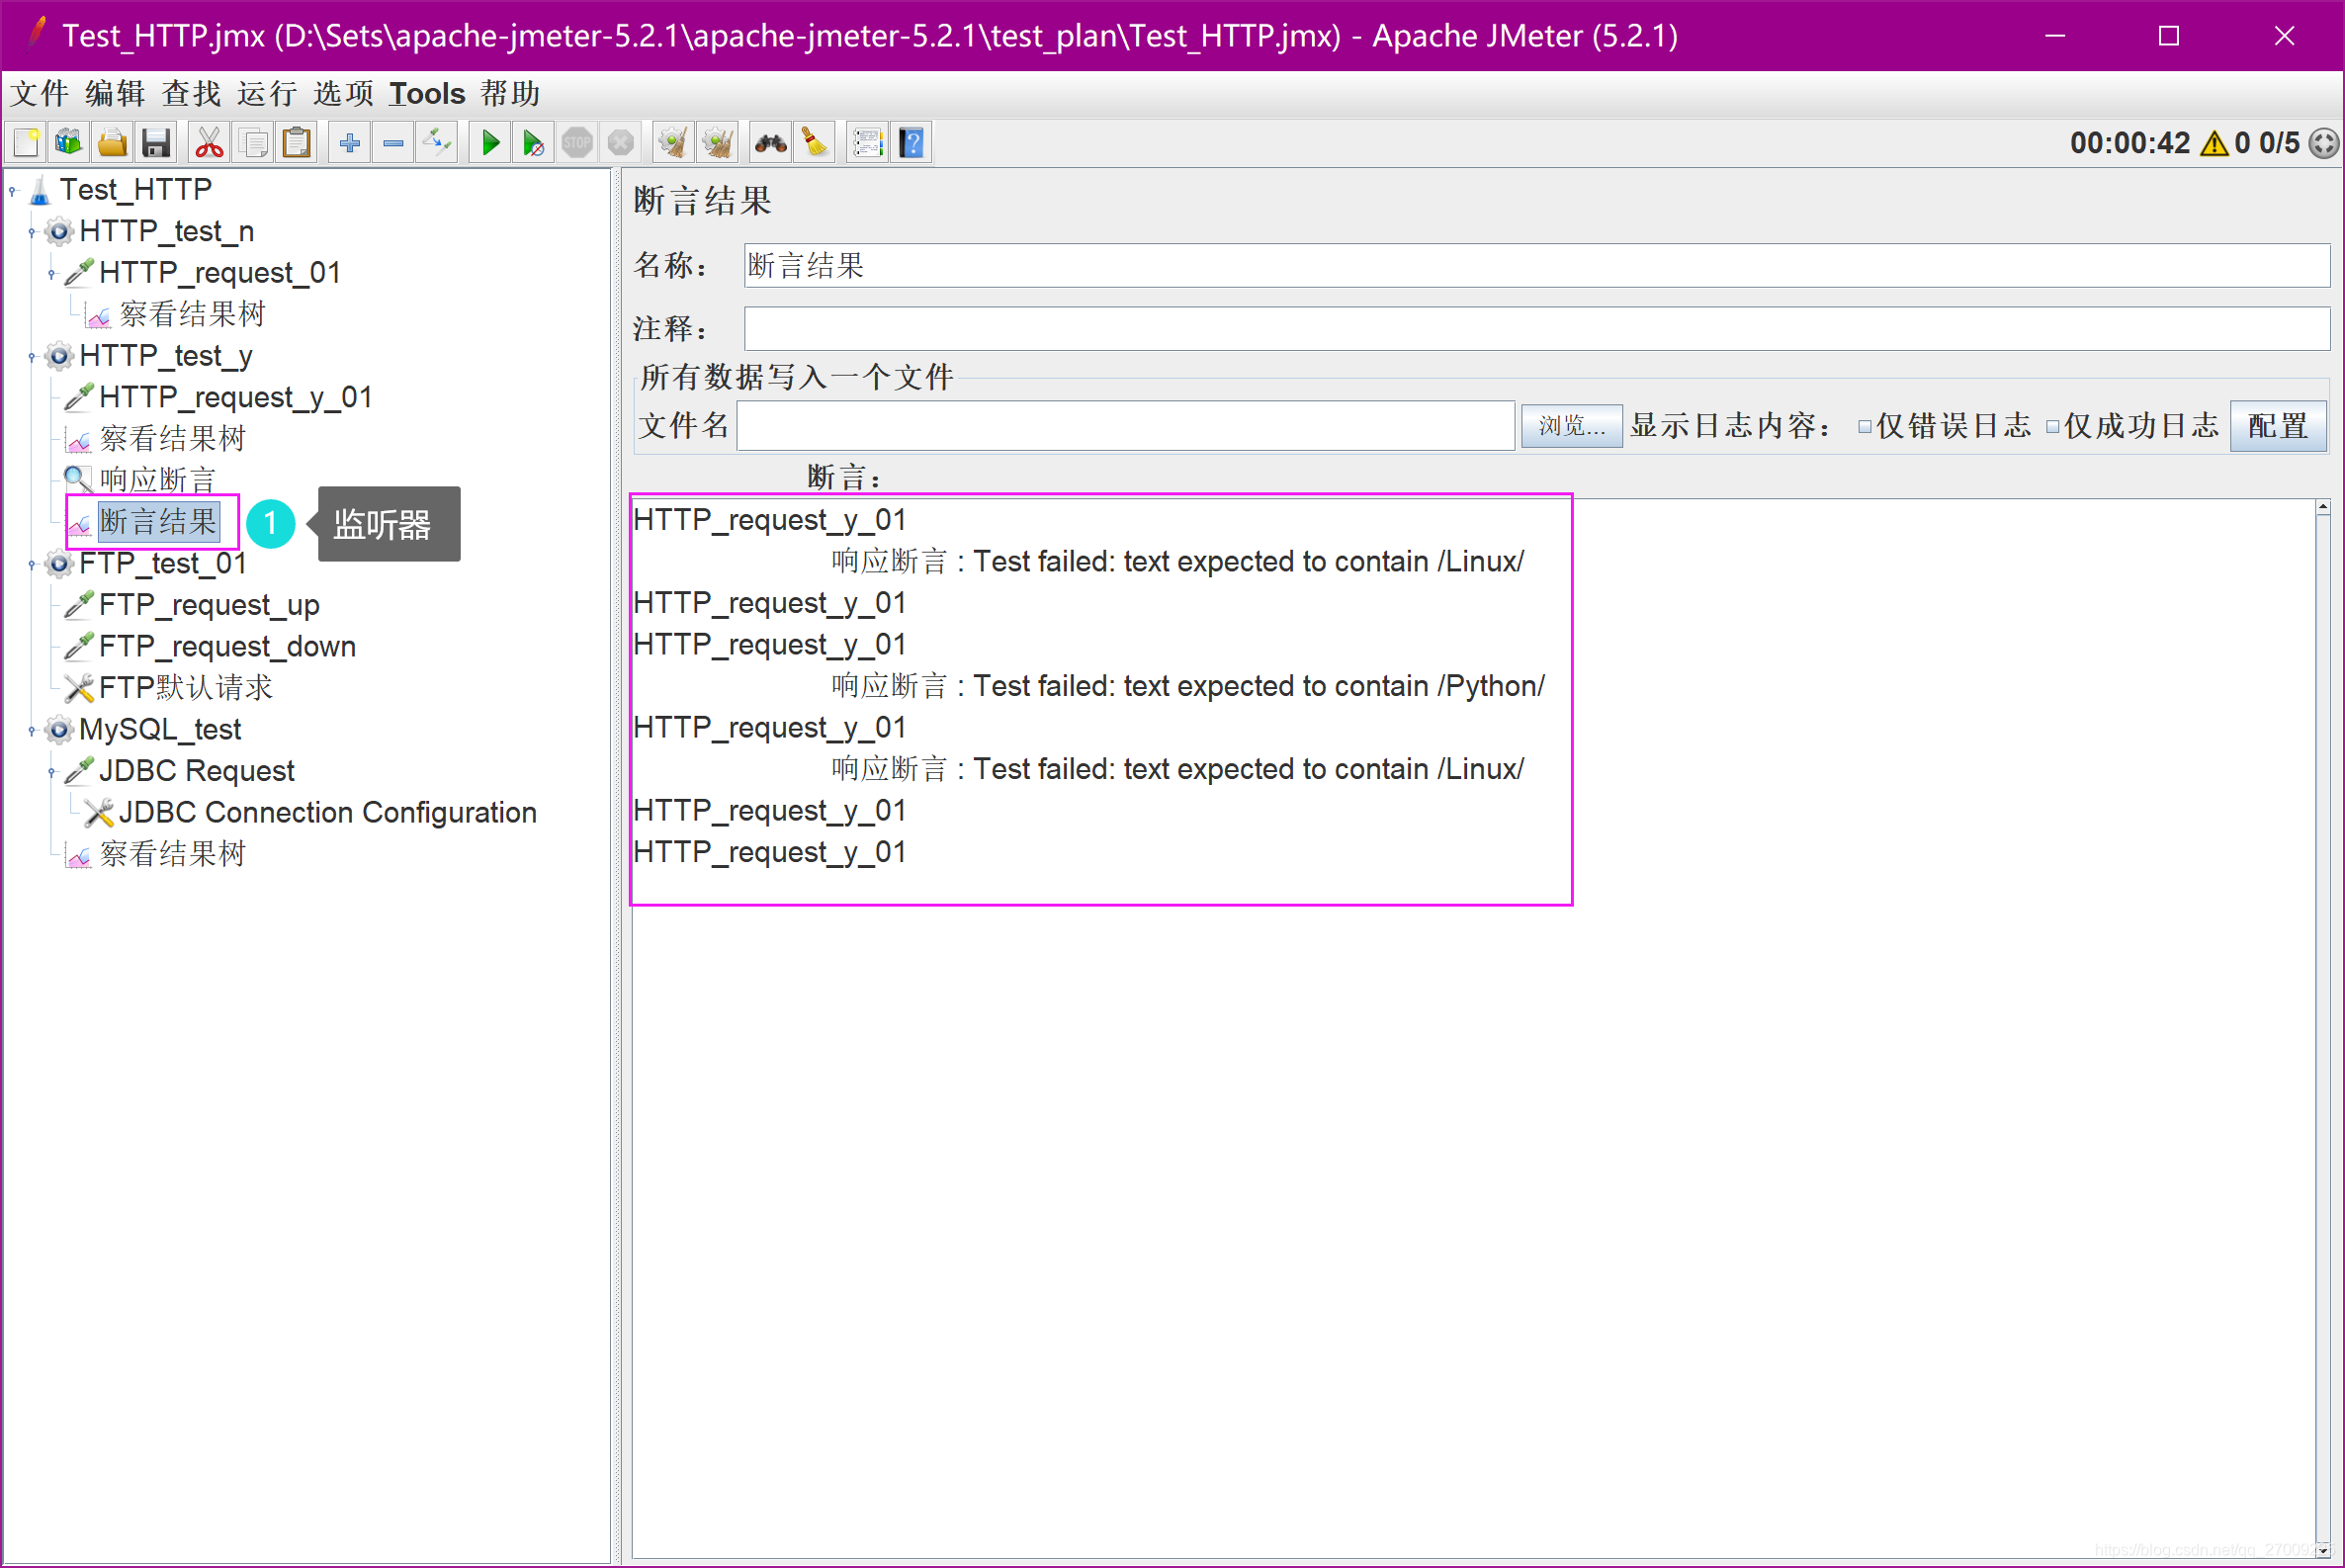Screen dimensions: 2345x1568
Task: Click the Toggle elements arrows icon
Action: pyautogui.click(x=438, y=144)
